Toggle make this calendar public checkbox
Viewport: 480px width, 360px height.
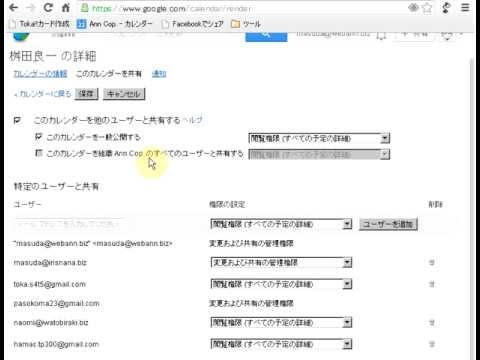[39, 136]
